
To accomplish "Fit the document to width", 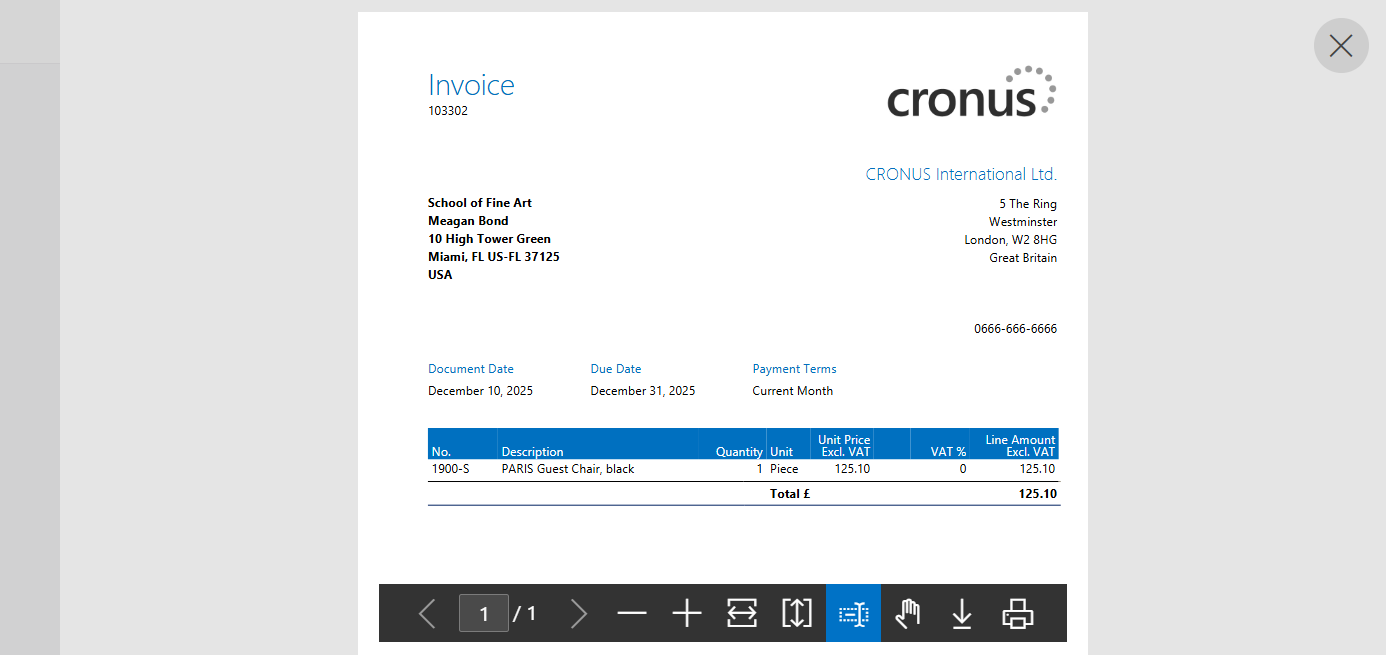I will pos(742,613).
